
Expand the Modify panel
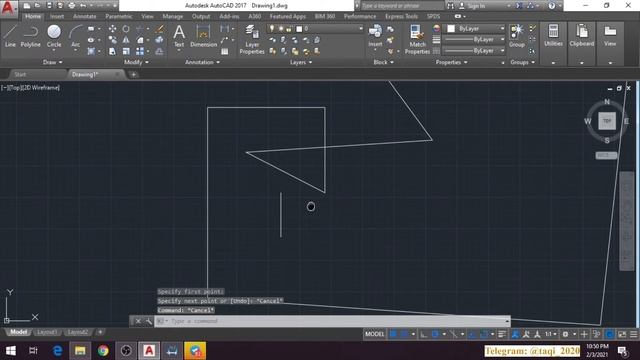(x=136, y=62)
